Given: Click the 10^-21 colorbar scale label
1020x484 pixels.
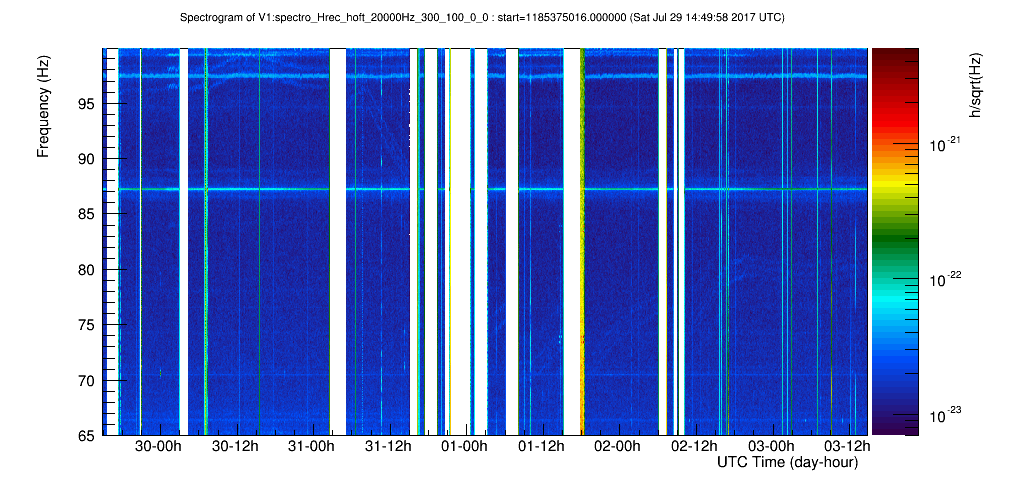Looking at the screenshot, I should coord(944,146).
